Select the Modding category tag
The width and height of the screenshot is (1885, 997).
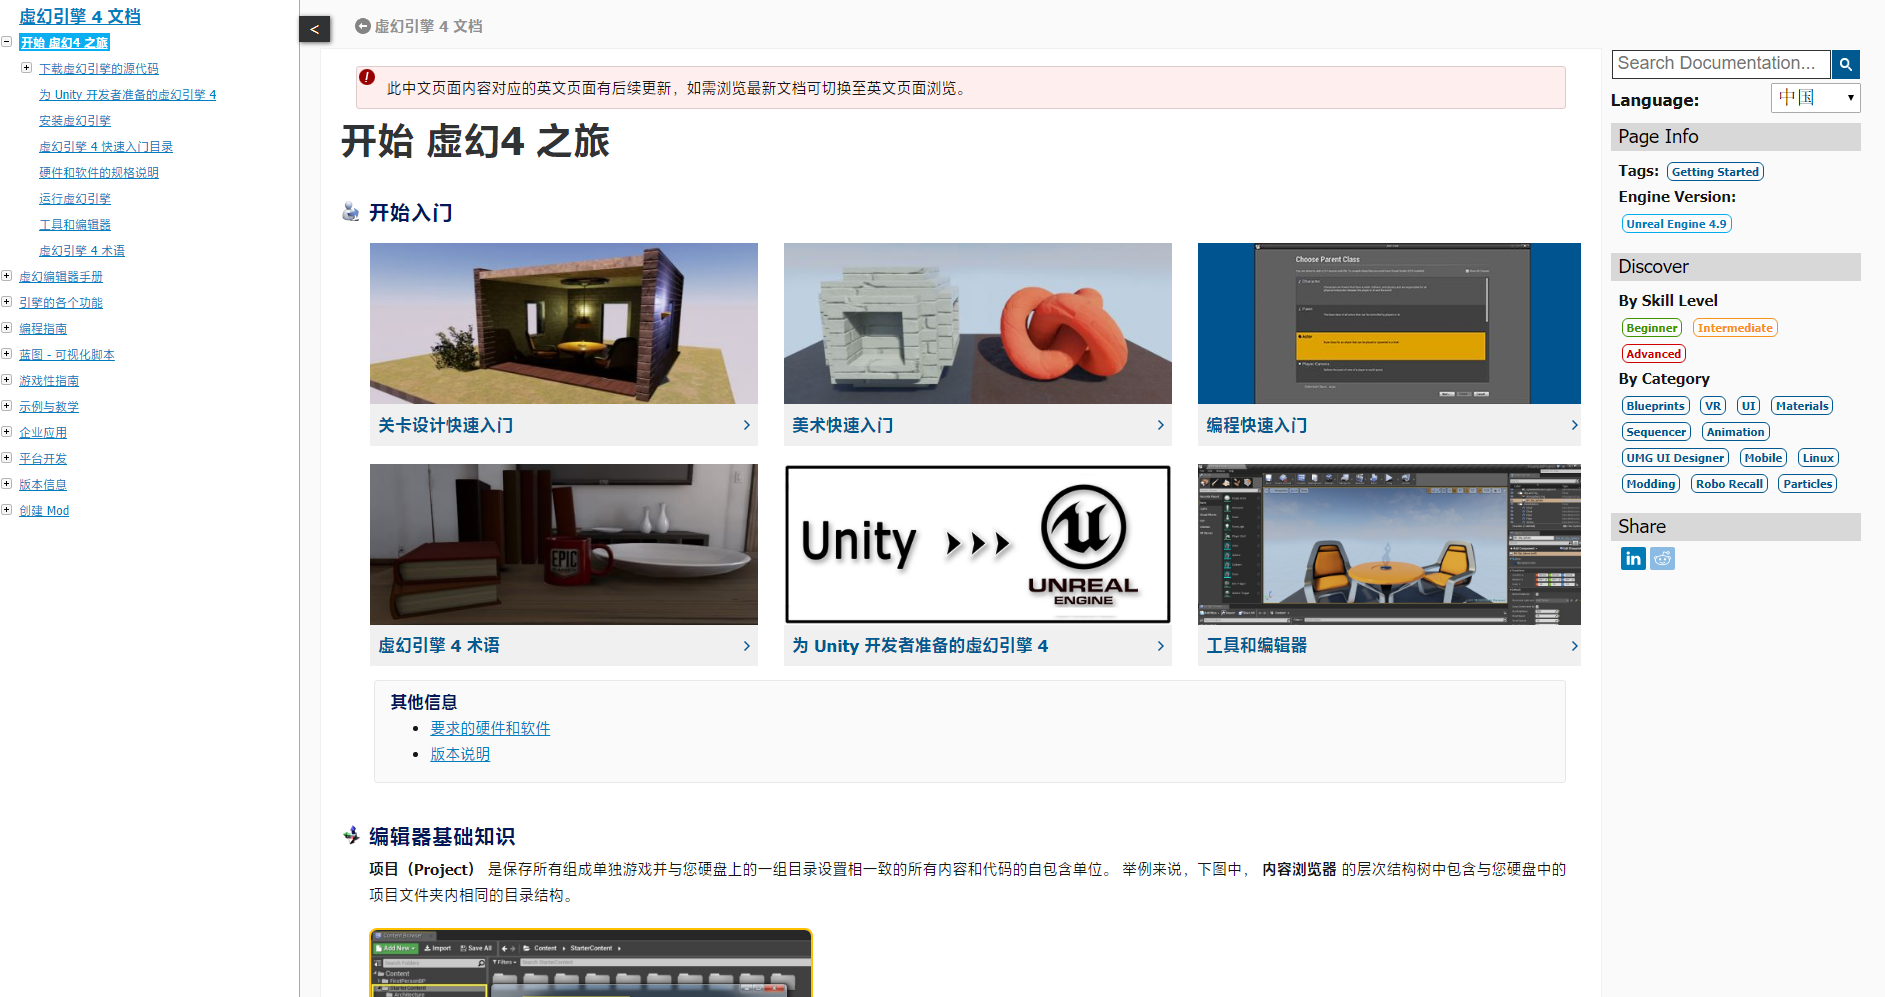(x=1650, y=484)
